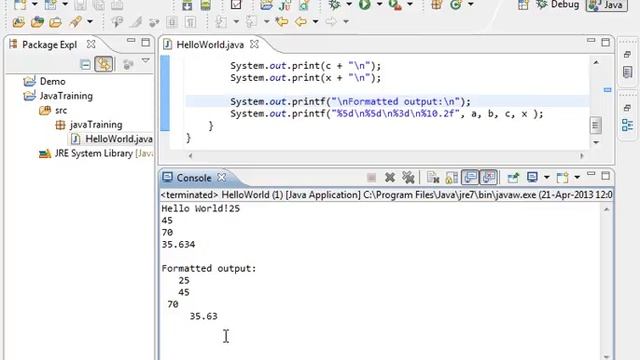Navigate back with the yellow left arrow
This screenshot has width=640, height=360.
tap(300, 21)
